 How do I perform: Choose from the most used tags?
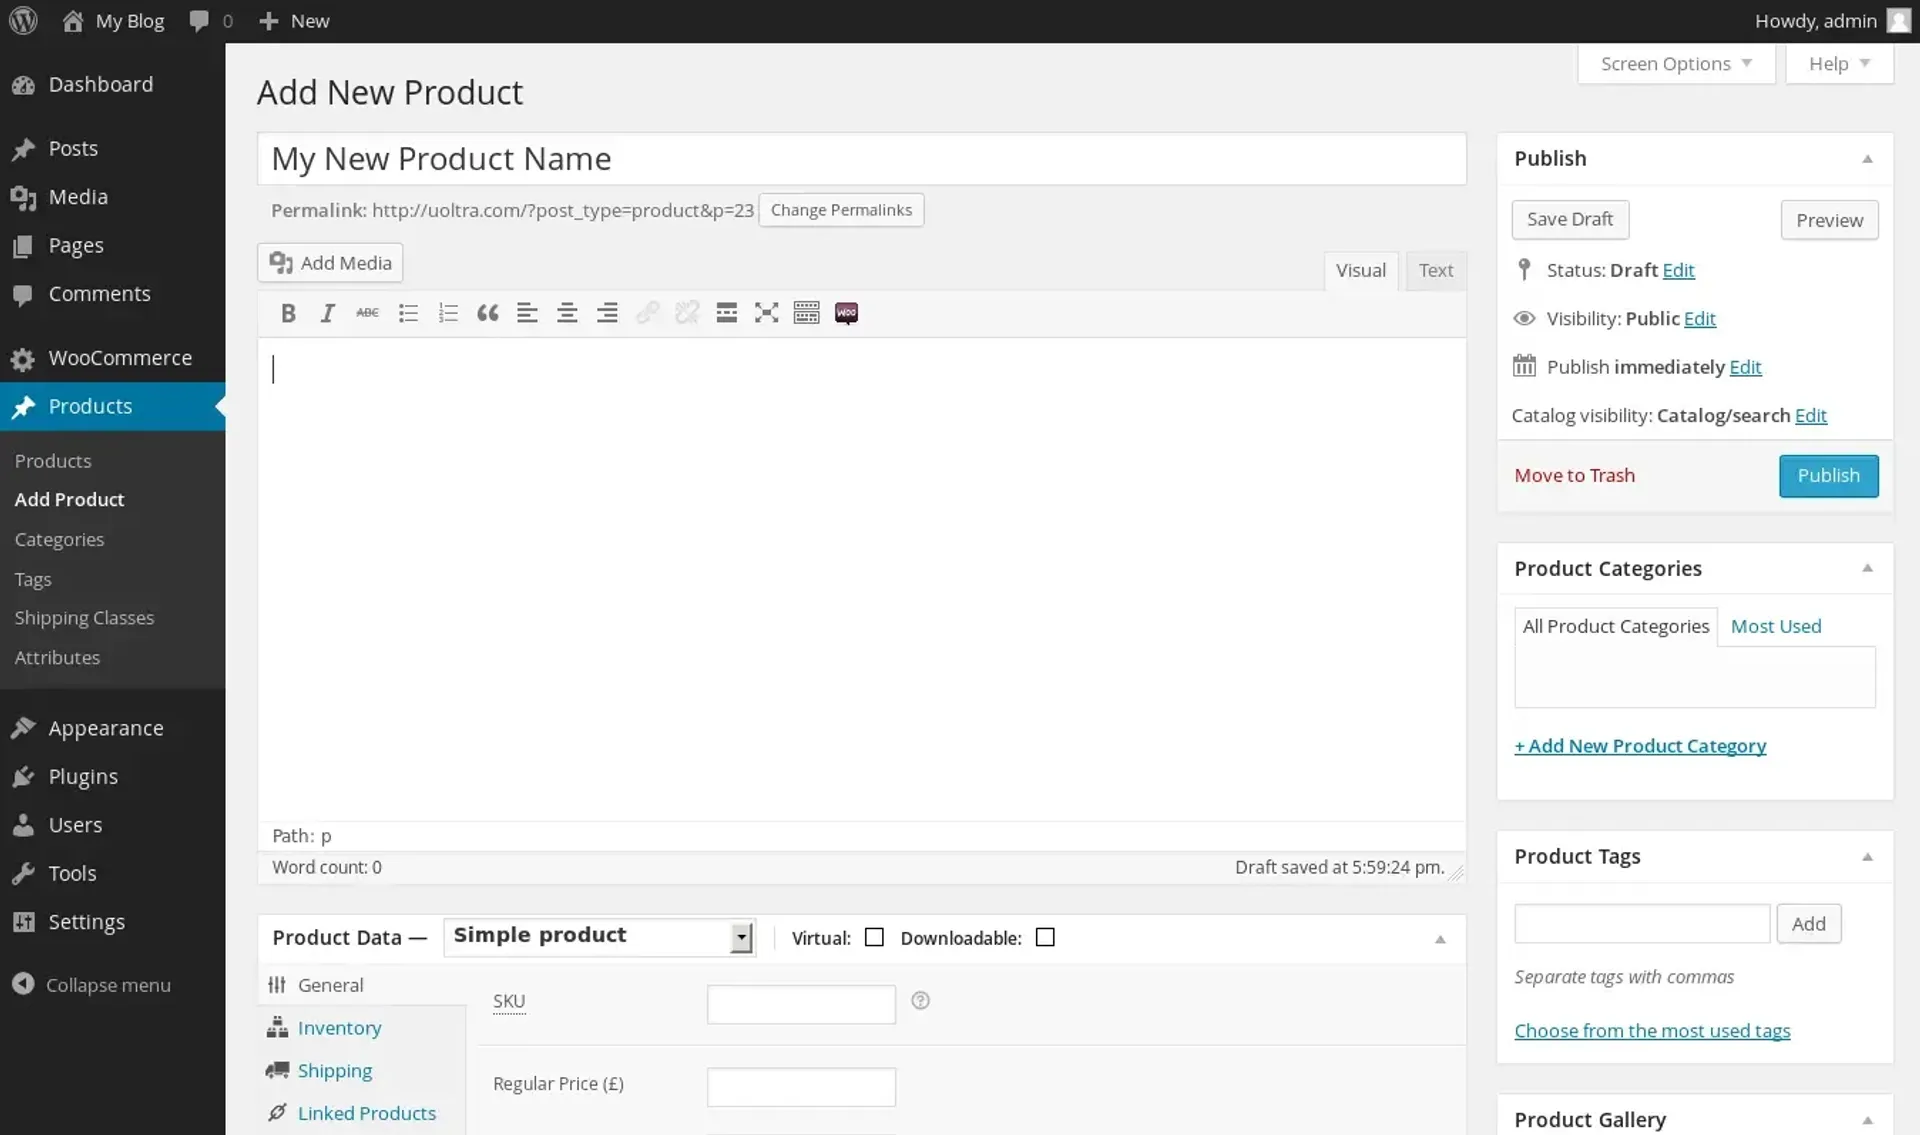(1651, 1030)
